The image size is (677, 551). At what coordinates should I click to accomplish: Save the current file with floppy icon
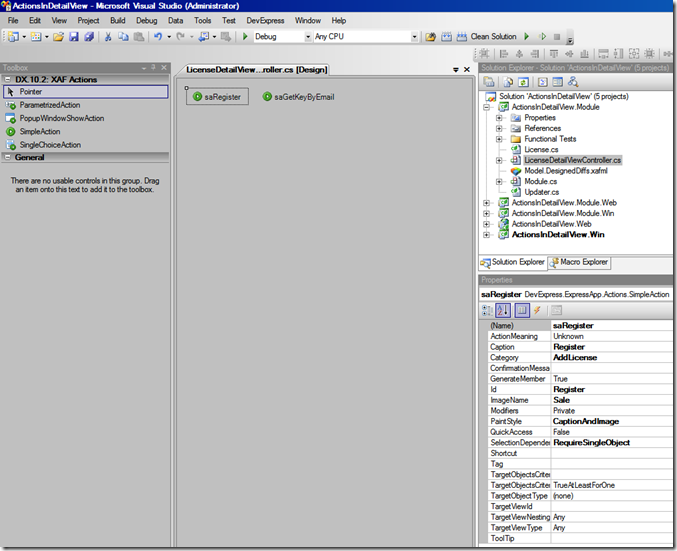coord(74,37)
